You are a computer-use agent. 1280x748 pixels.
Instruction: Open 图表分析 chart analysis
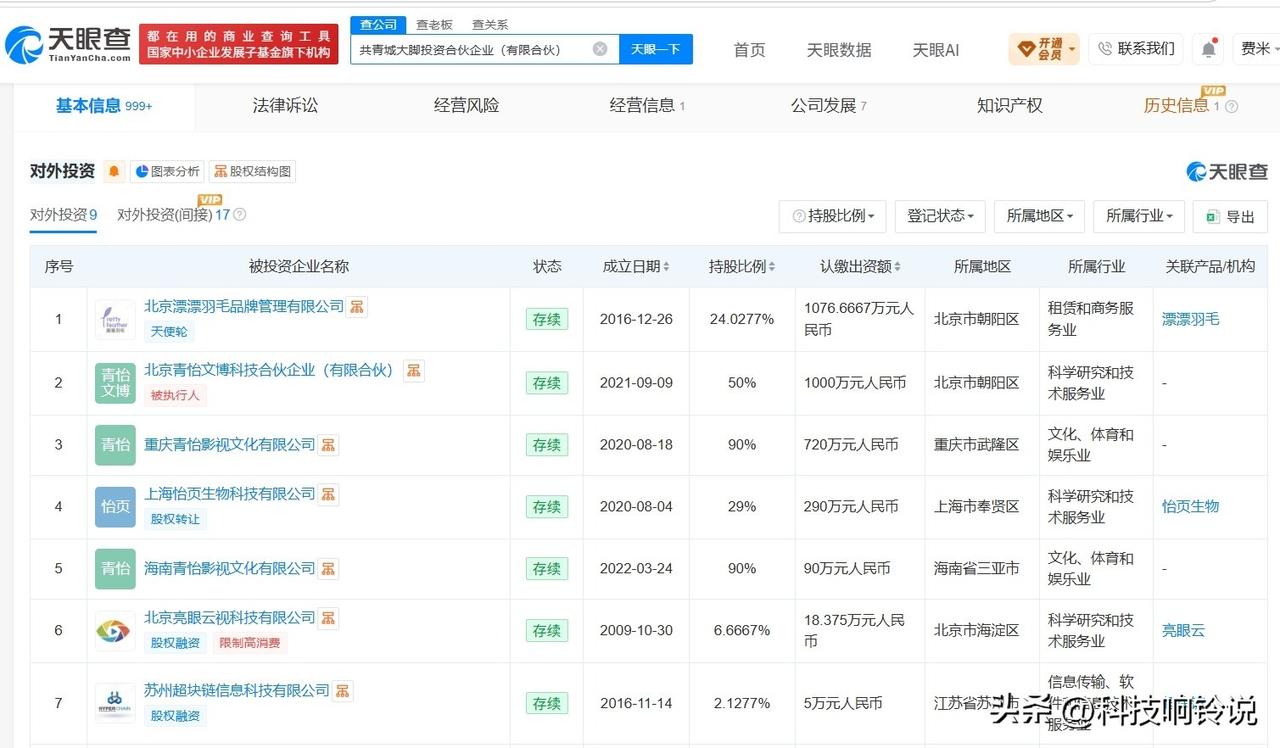167,172
